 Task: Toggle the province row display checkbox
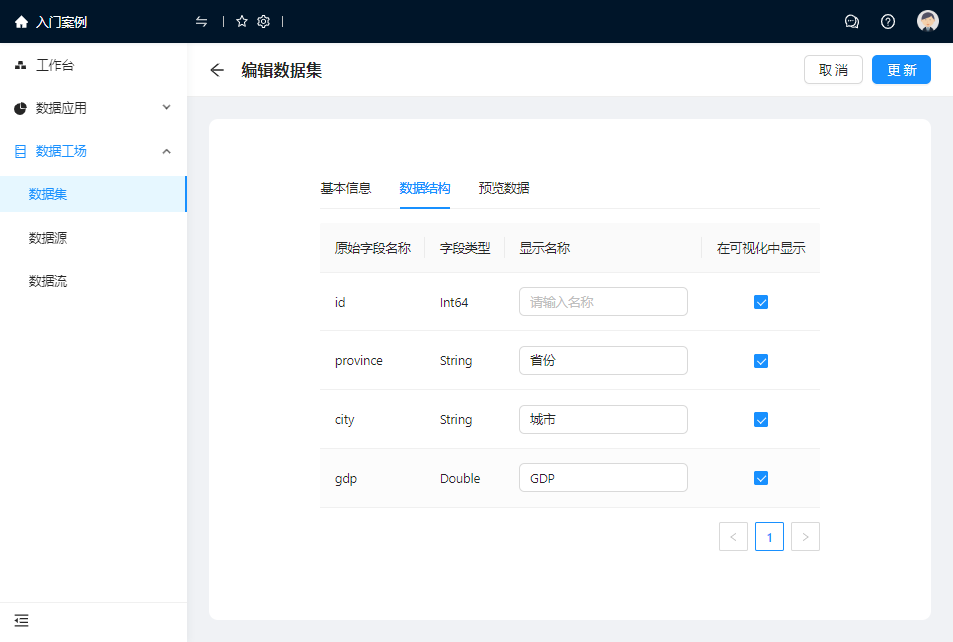pos(761,361)
